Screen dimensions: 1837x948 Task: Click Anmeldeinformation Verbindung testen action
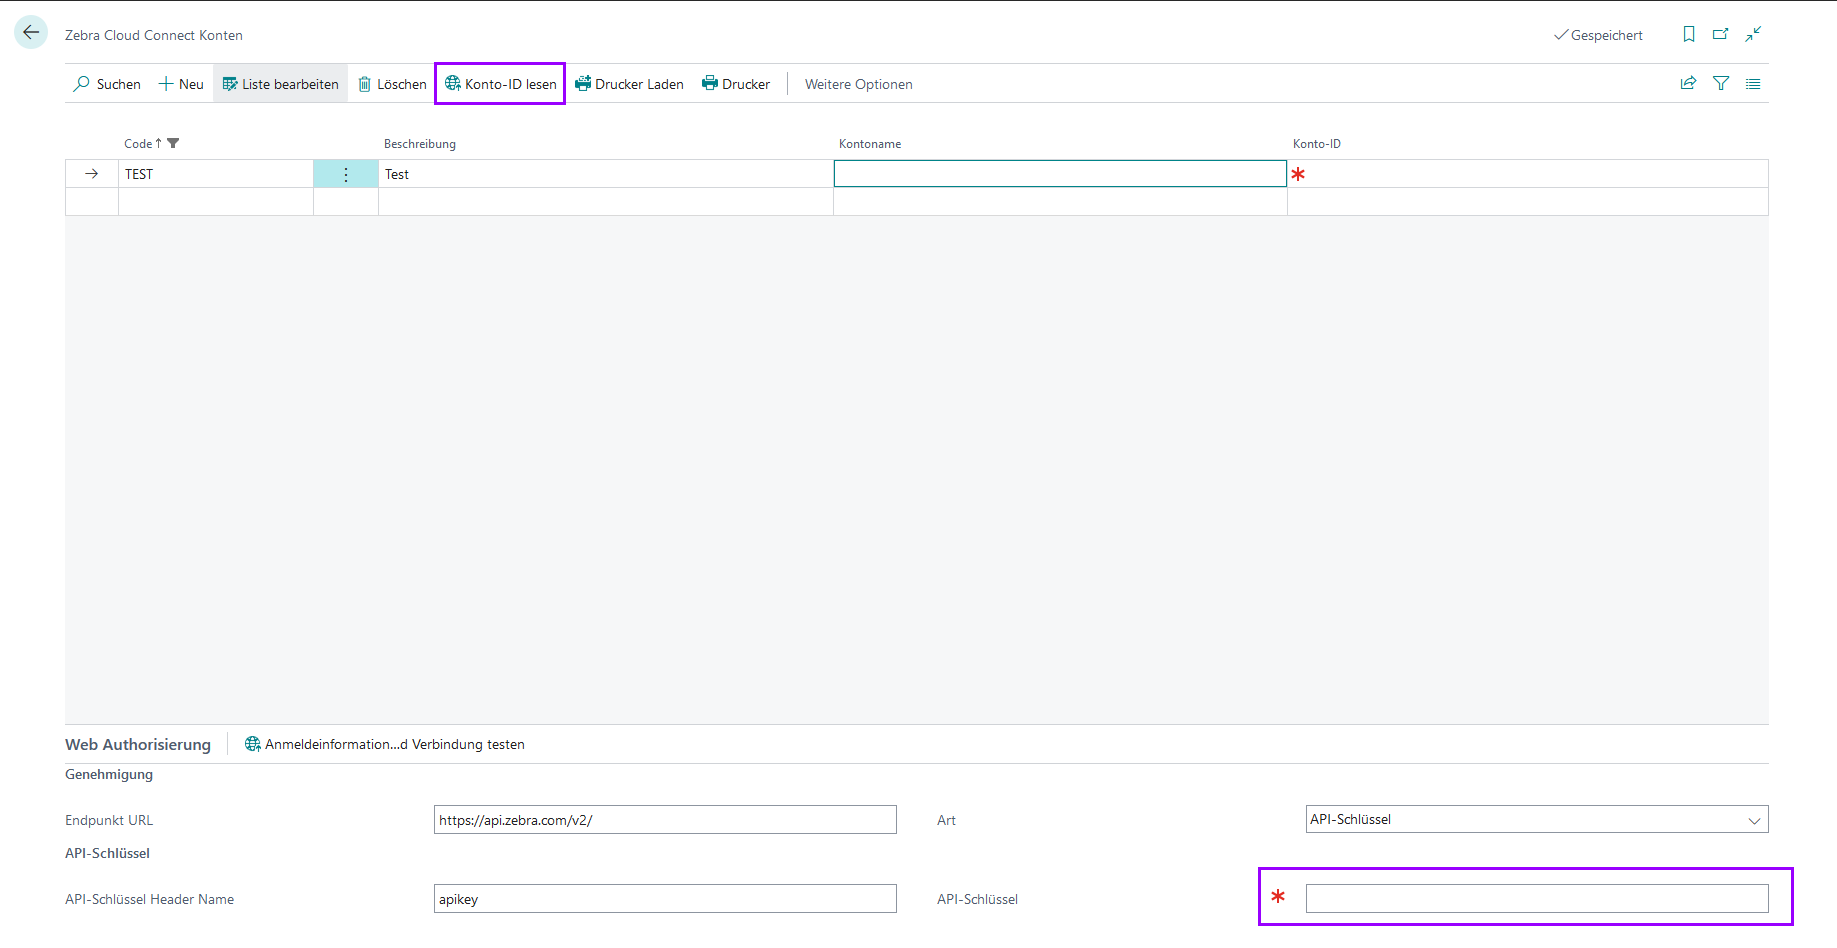click(x=385, y=744)
